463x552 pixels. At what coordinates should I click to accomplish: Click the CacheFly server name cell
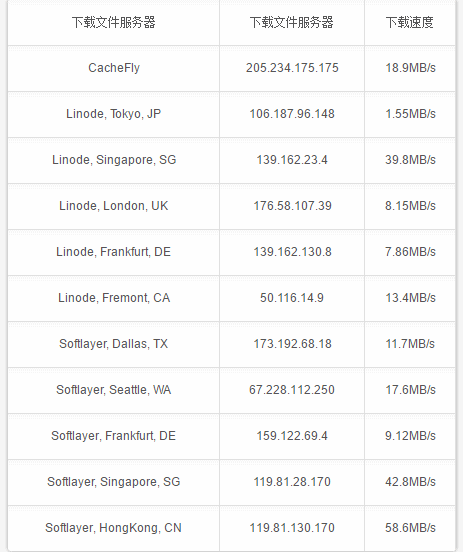(x=114, y=68)
